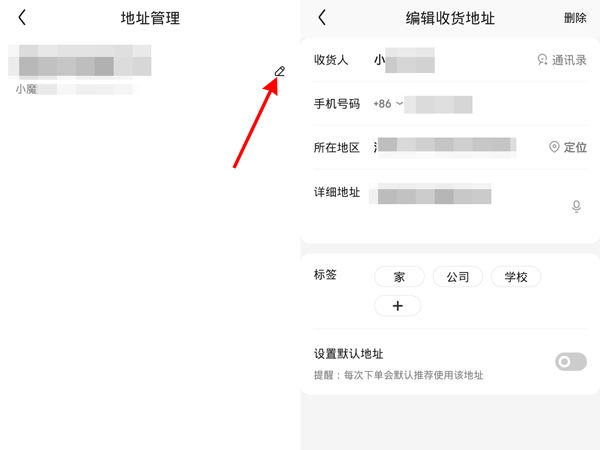This screenshot has height=450, width=600.
Task: Toggle the set default address switch
Action: [571, 362]
